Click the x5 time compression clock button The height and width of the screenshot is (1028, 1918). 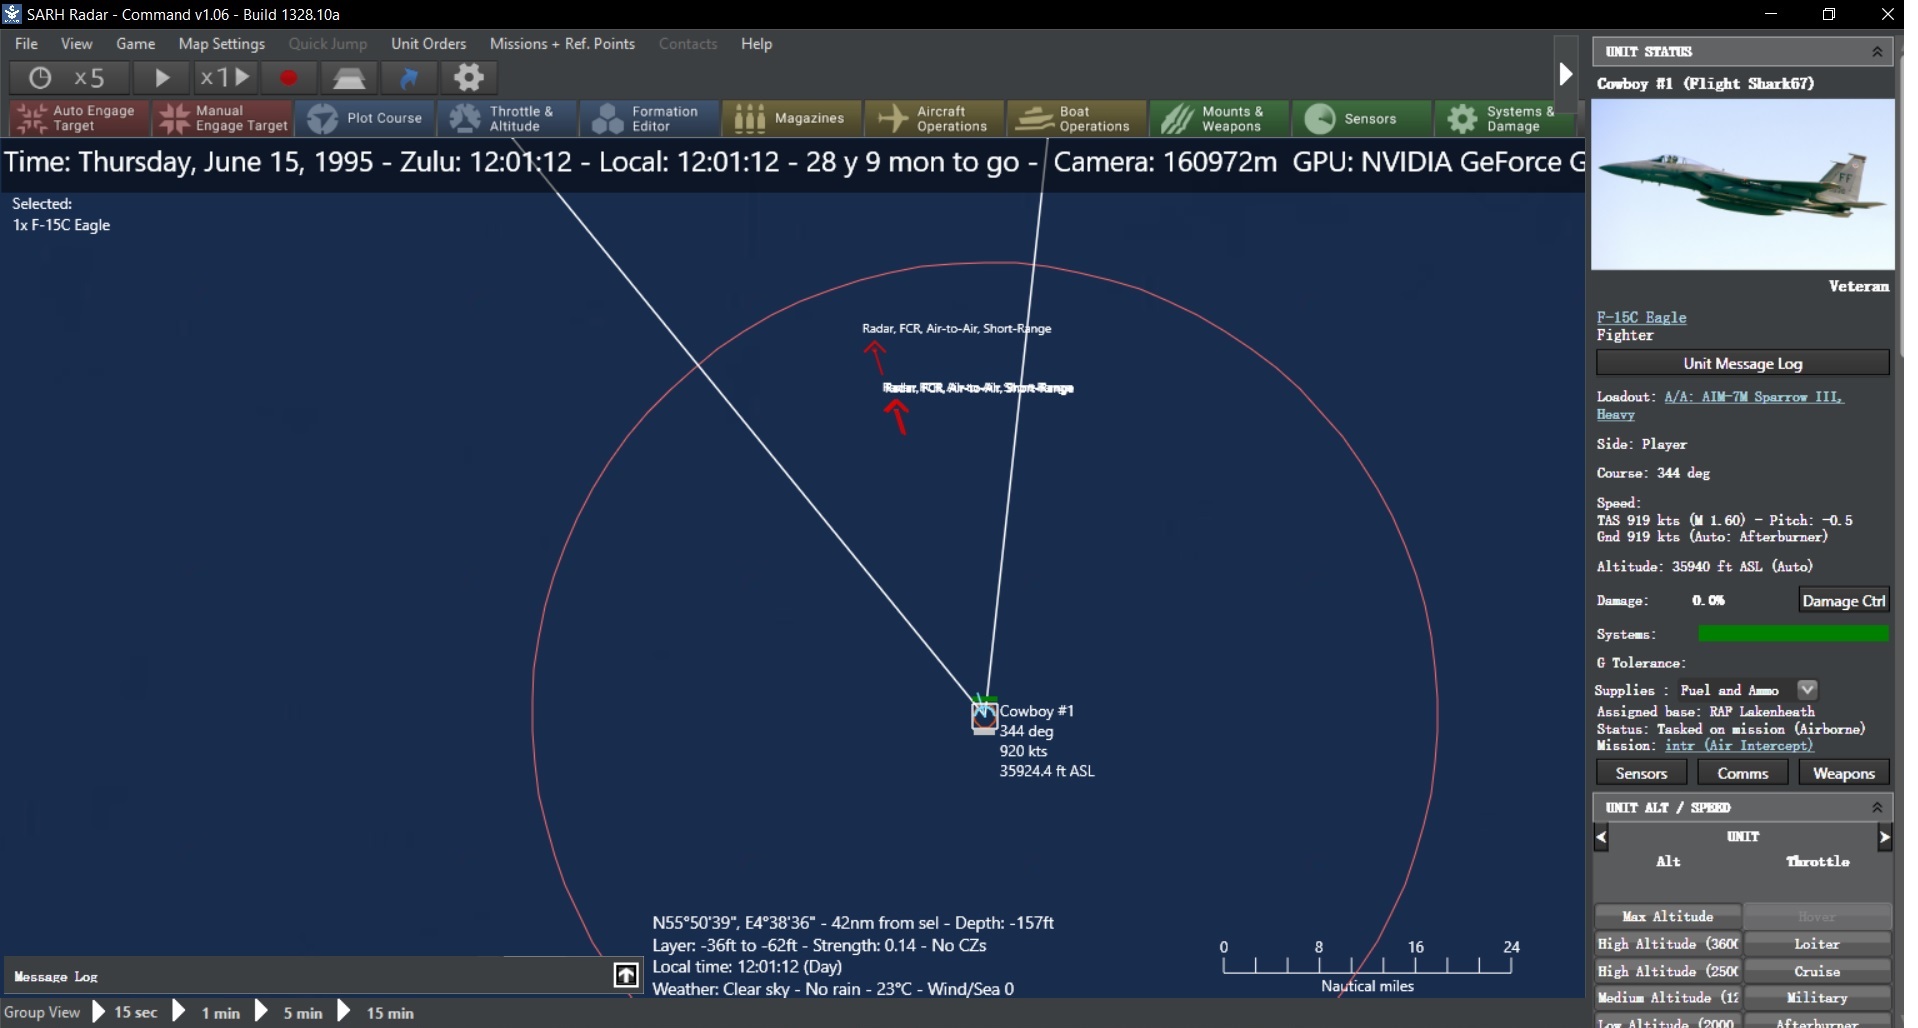click(68, 77)
